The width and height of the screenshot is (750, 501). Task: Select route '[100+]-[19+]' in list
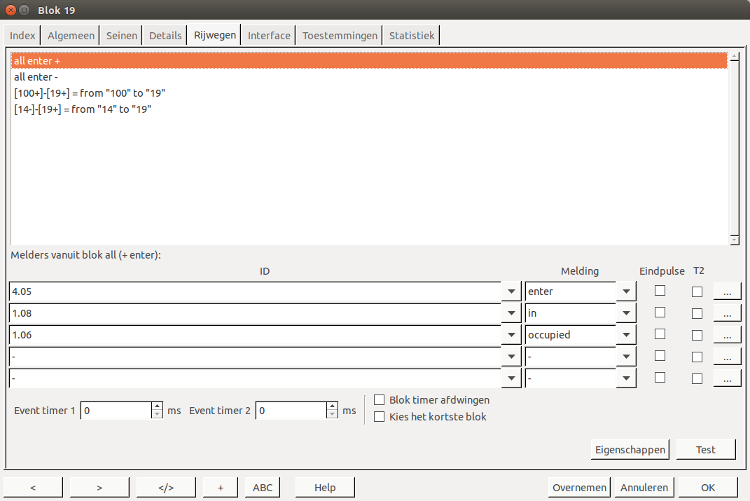pyautogui.click(x=89, y=93)
